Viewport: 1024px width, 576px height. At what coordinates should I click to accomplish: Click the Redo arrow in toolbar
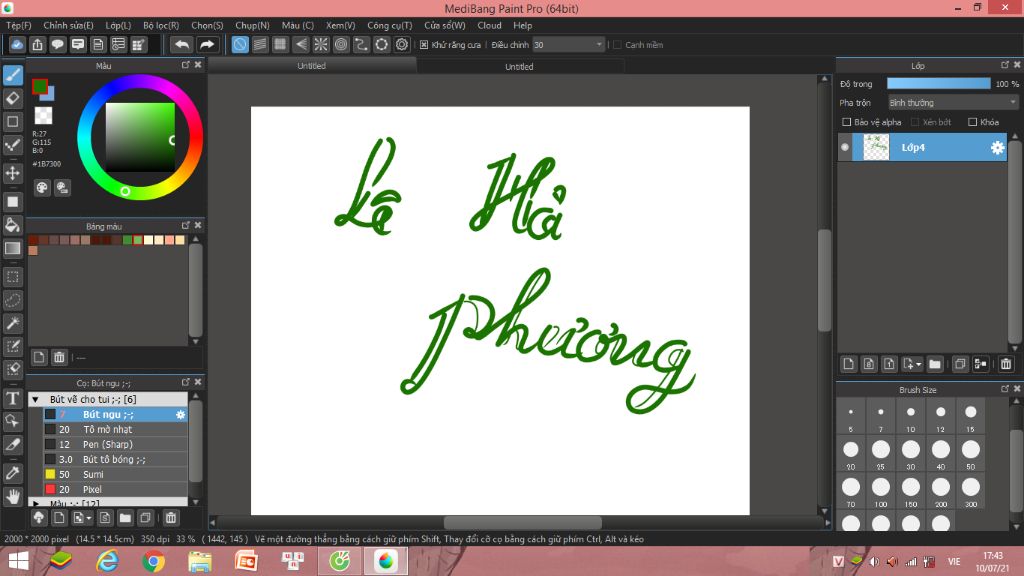pyautogui.click(x=206, y=44)
